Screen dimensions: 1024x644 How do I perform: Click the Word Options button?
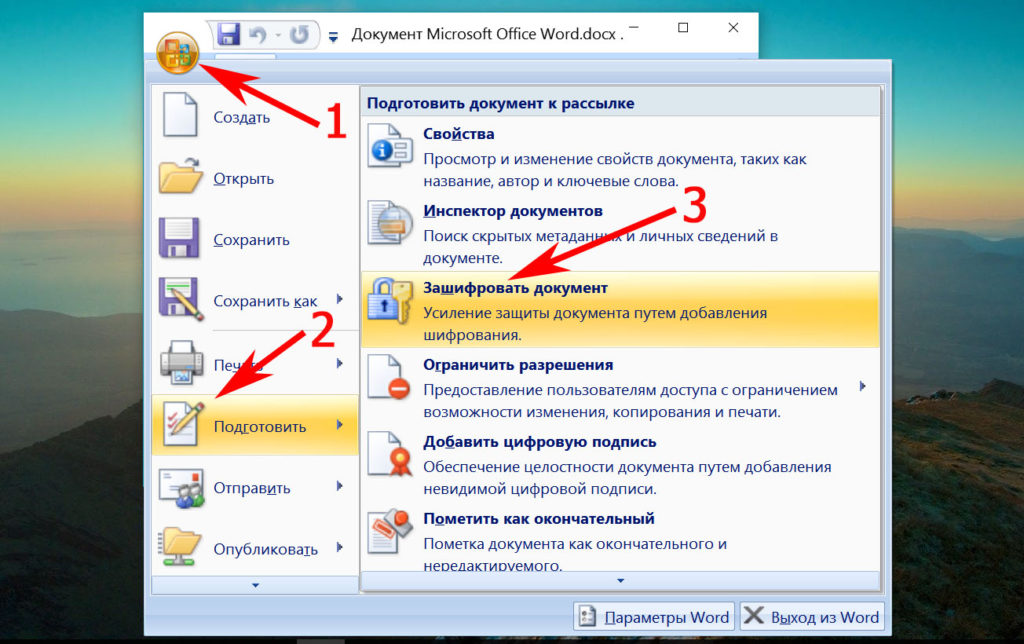click(654, 616)
